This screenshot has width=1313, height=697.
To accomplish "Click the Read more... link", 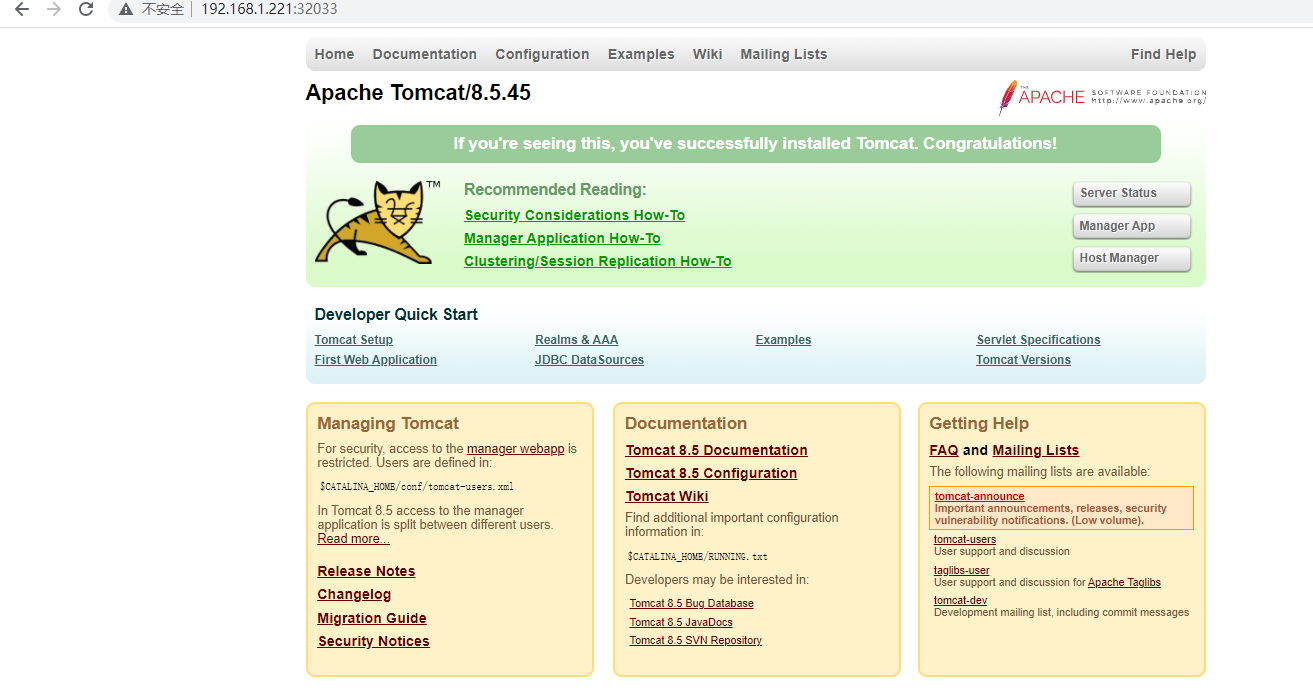I will (354, 539).
